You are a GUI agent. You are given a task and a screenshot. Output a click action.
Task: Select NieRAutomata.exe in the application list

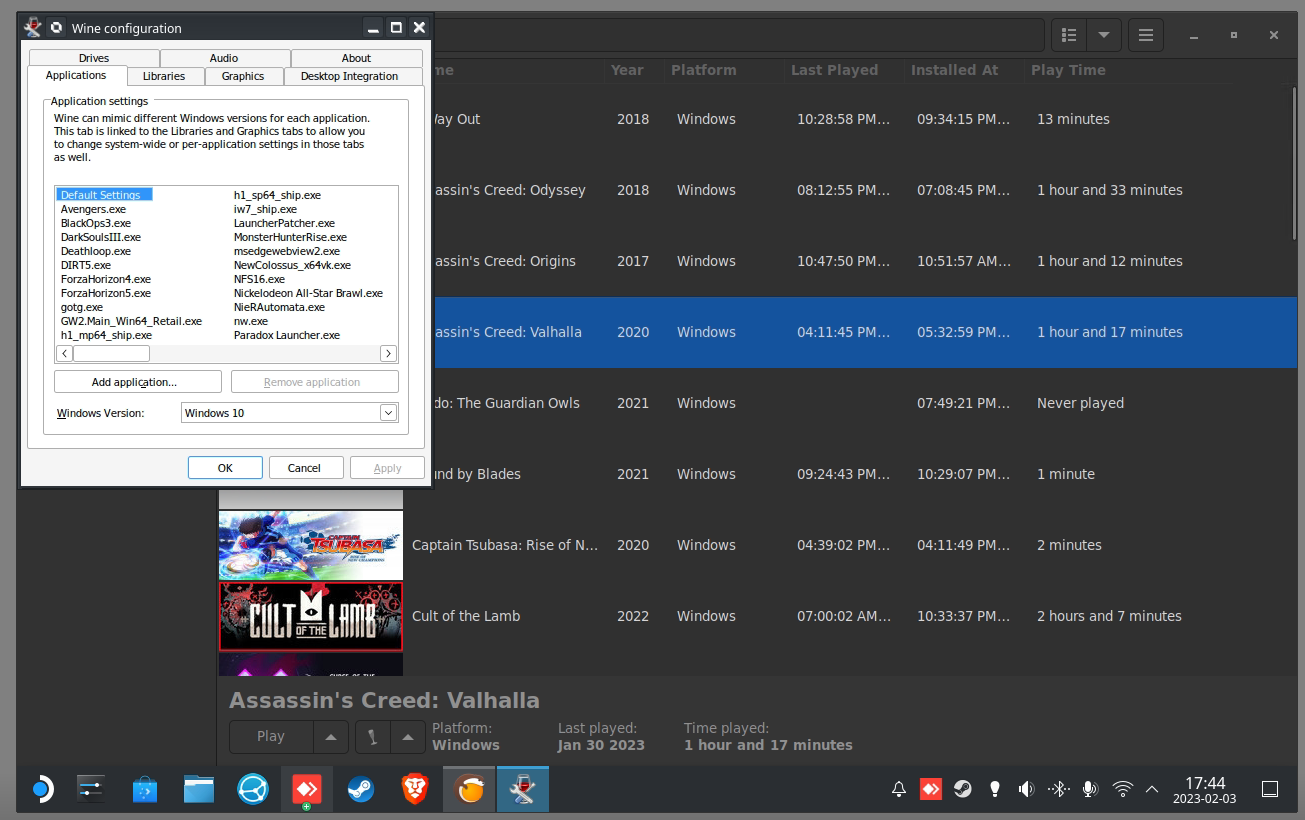pyautogui.click(x=279, y=307)
